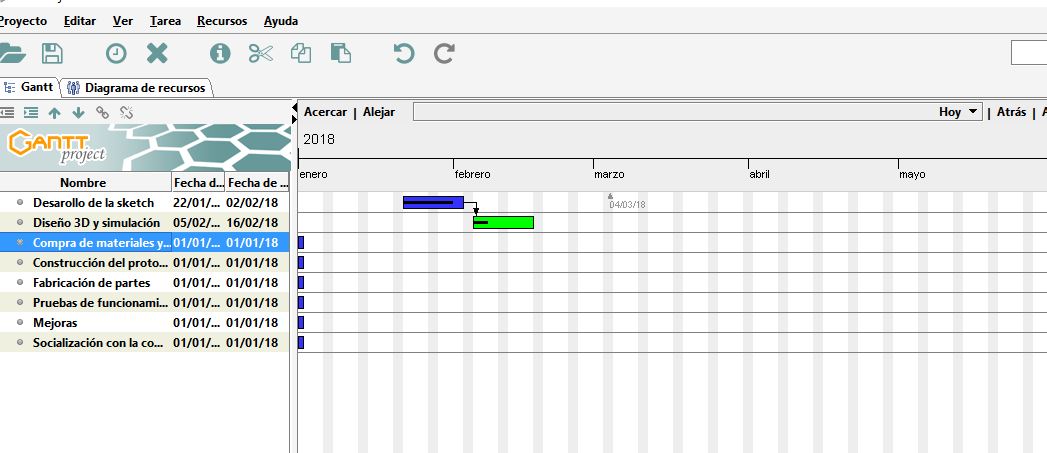The image size is (1047, 453).
Task: Open the Editar menu
Action: [x=79, y=21]
